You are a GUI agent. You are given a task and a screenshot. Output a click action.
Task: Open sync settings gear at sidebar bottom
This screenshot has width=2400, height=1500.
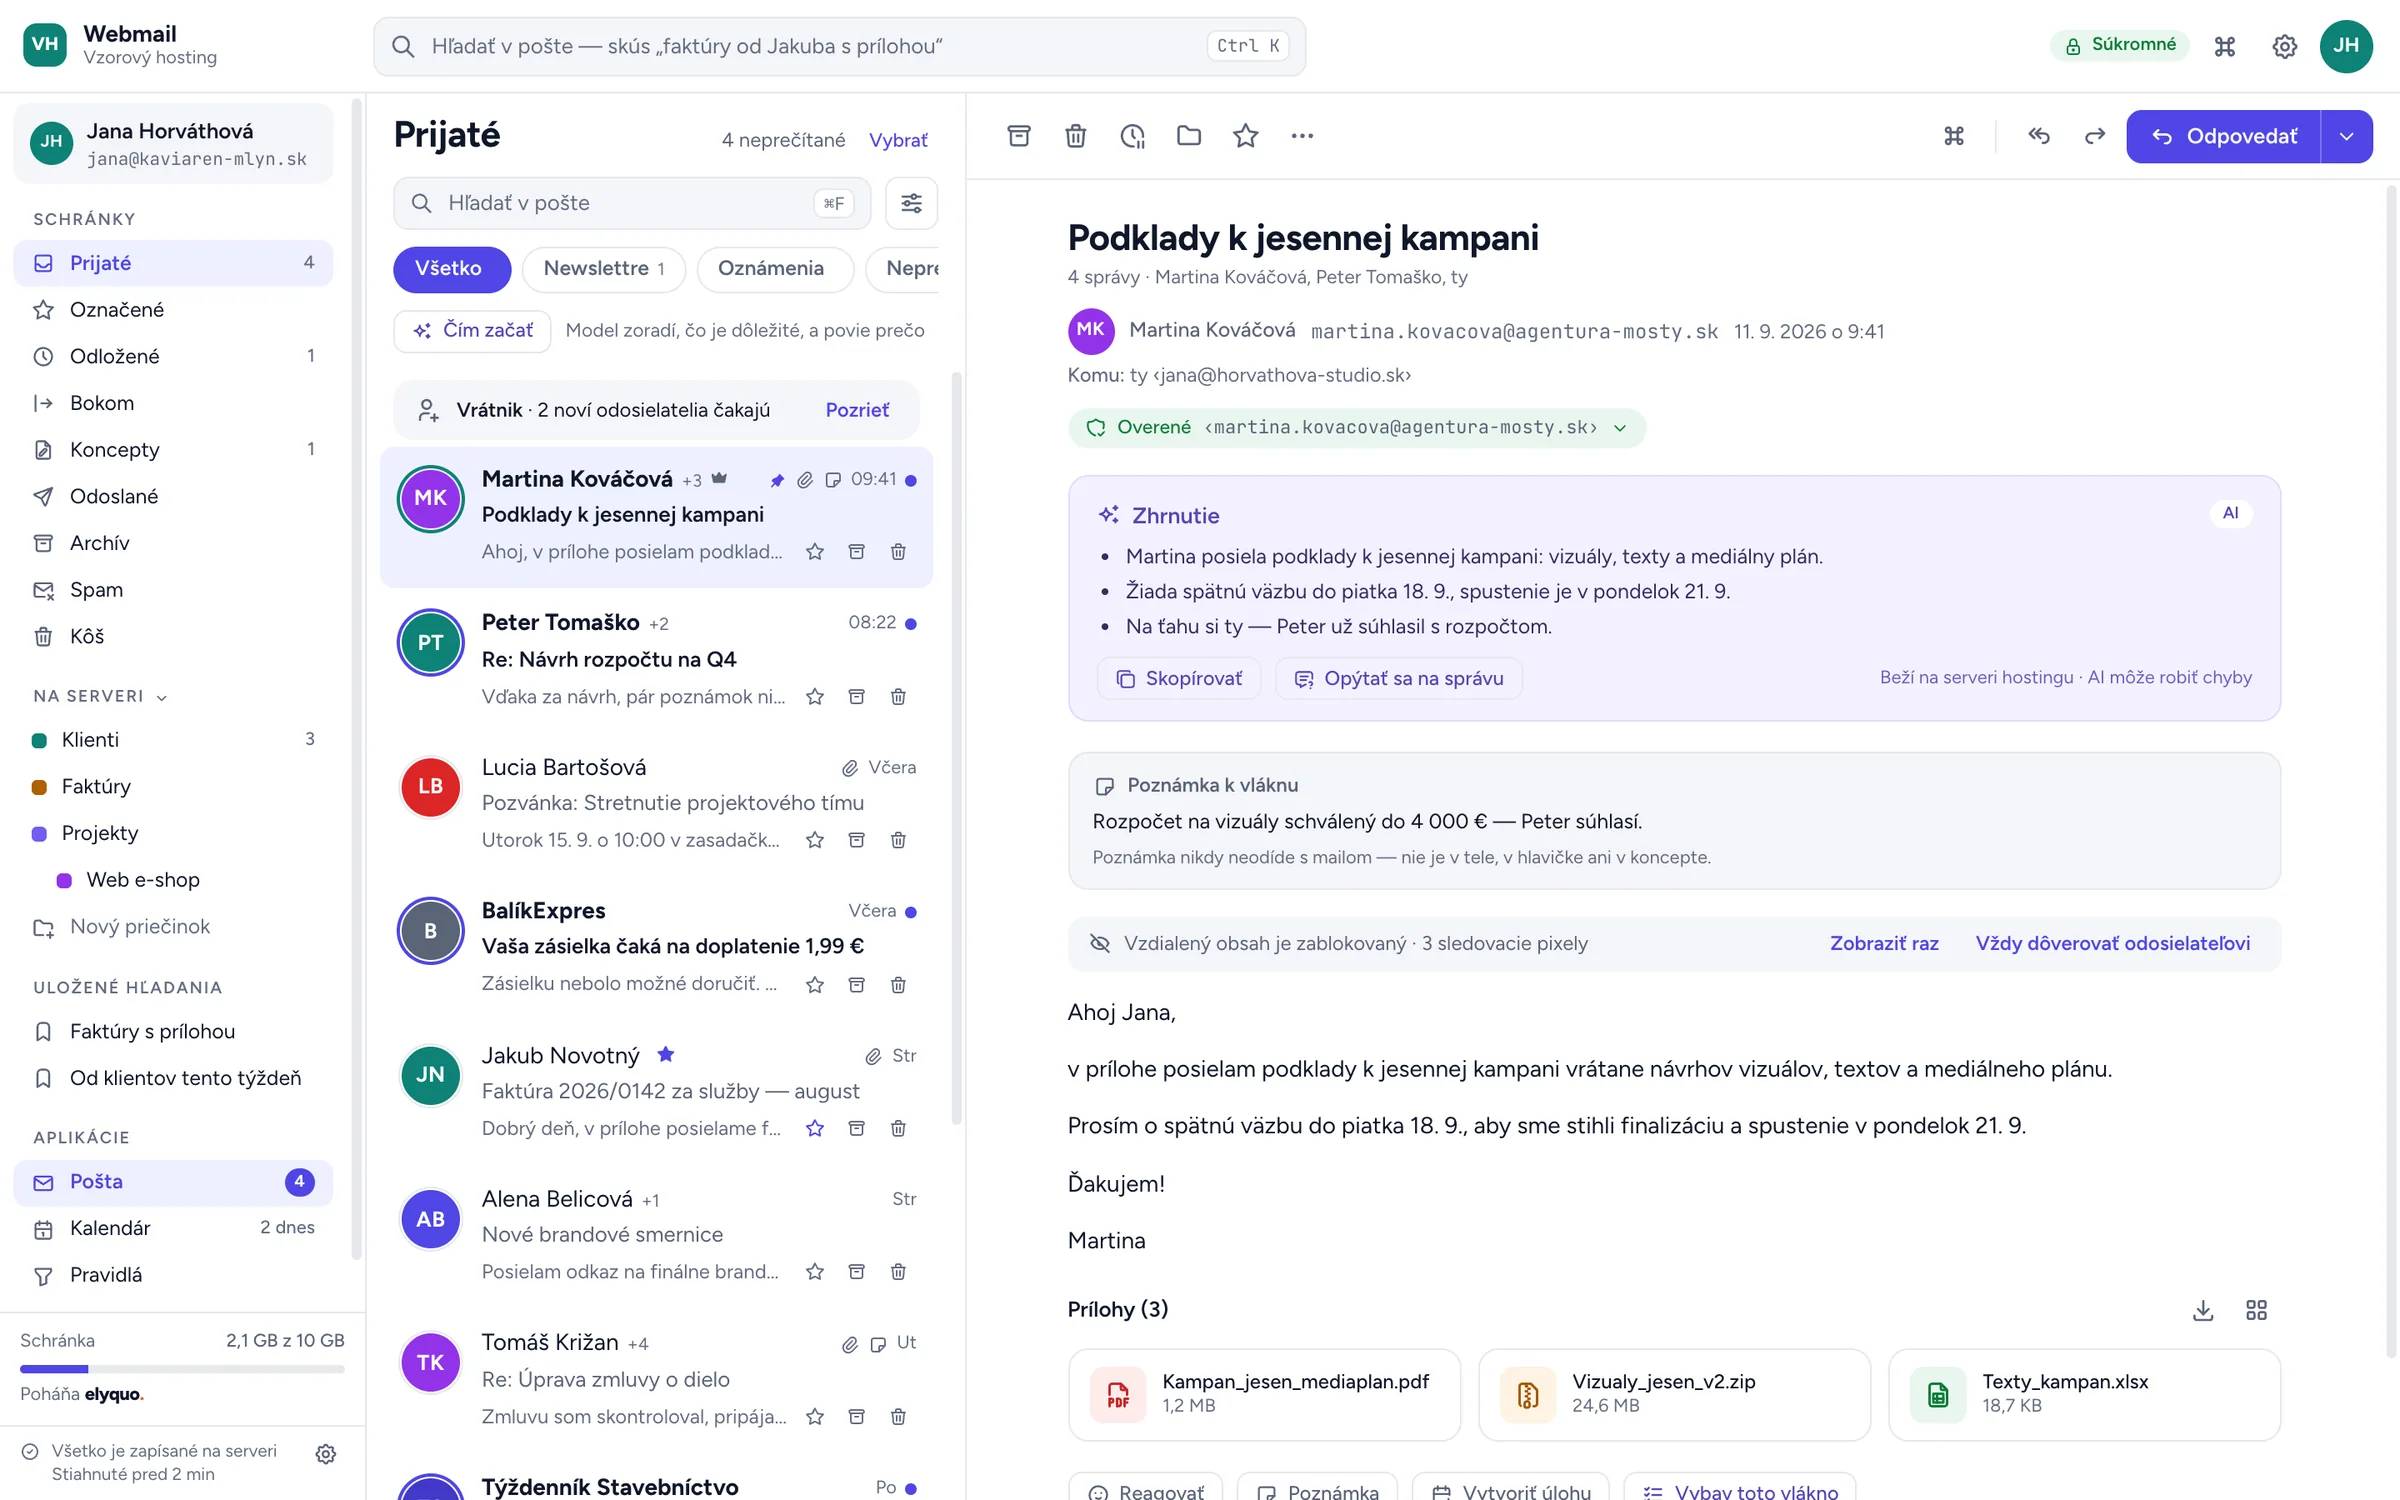pos(325,1453)
